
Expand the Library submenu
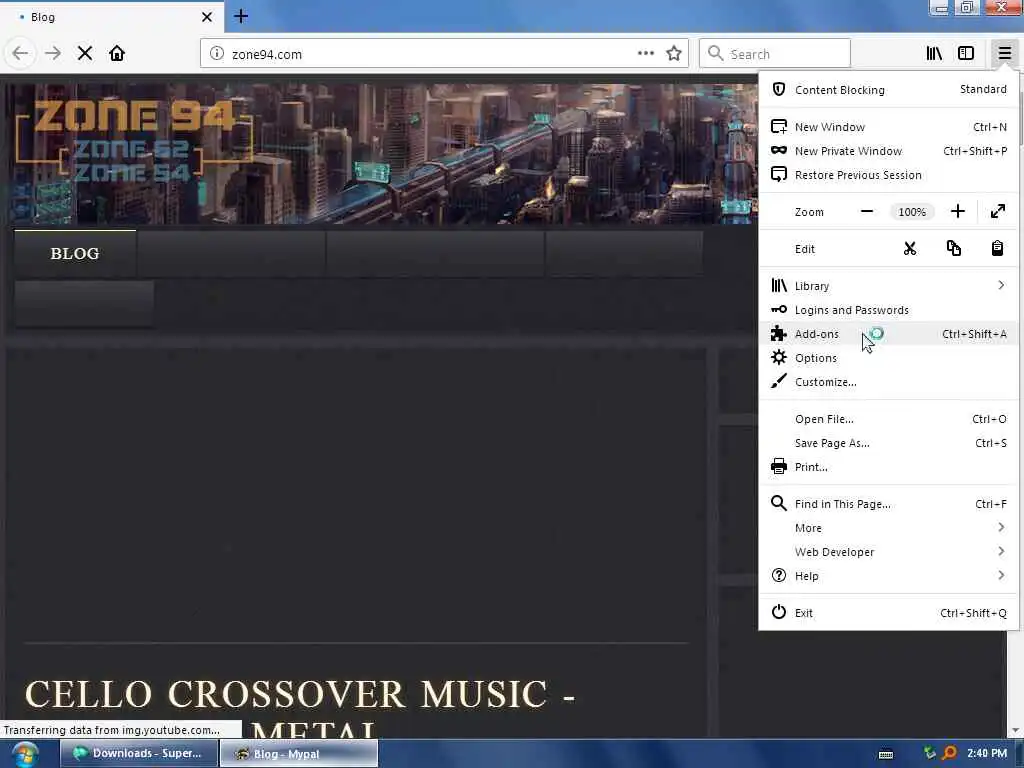(888, 286)
